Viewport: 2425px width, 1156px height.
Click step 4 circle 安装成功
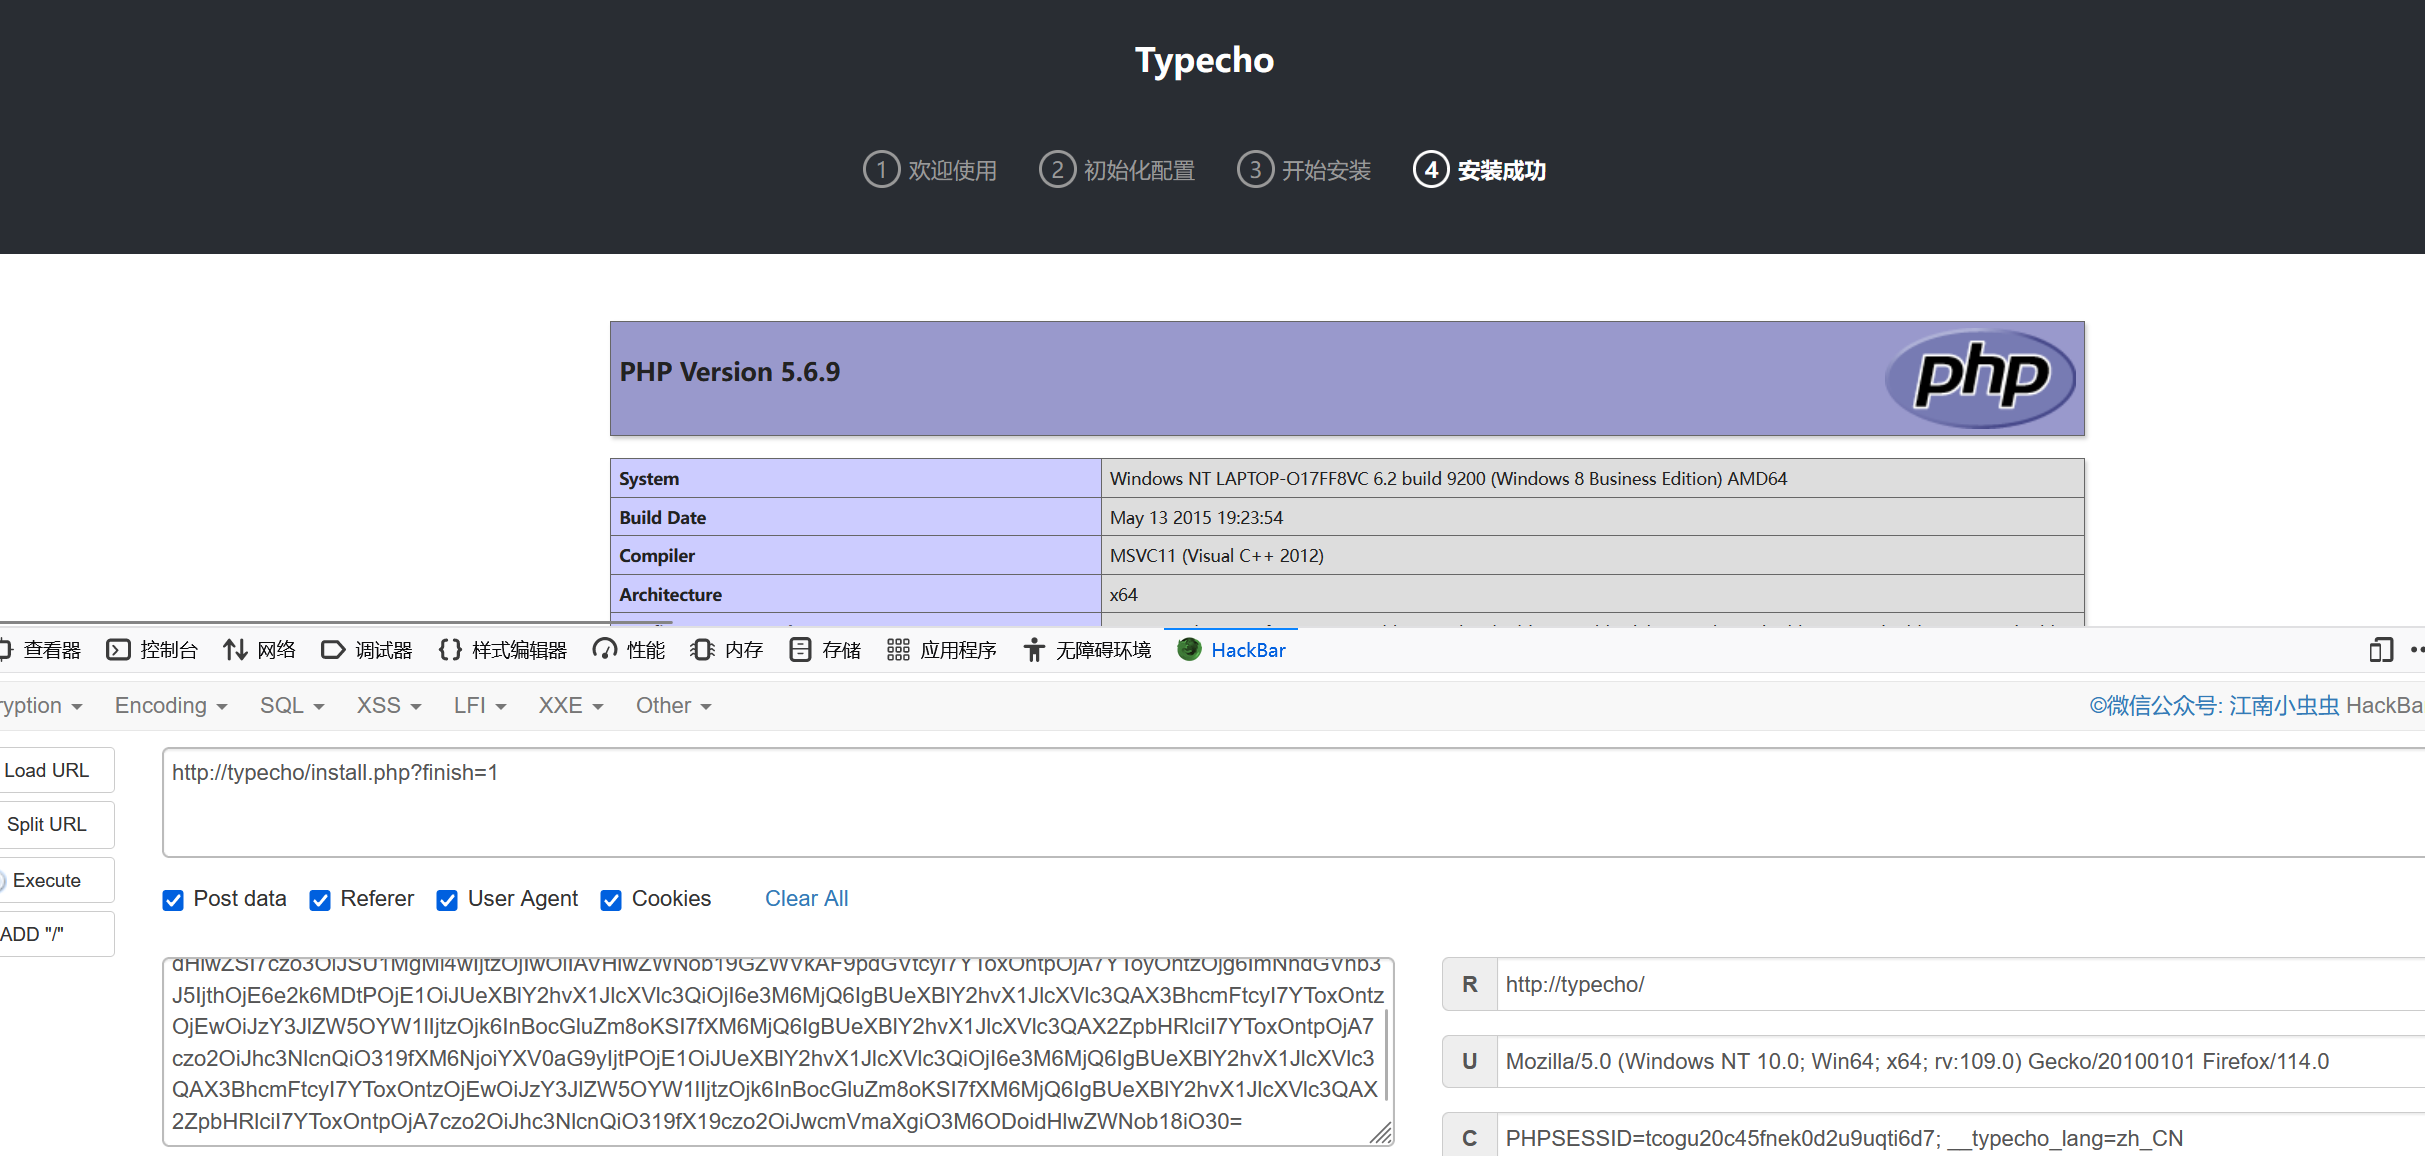[x=1431, y=169]
